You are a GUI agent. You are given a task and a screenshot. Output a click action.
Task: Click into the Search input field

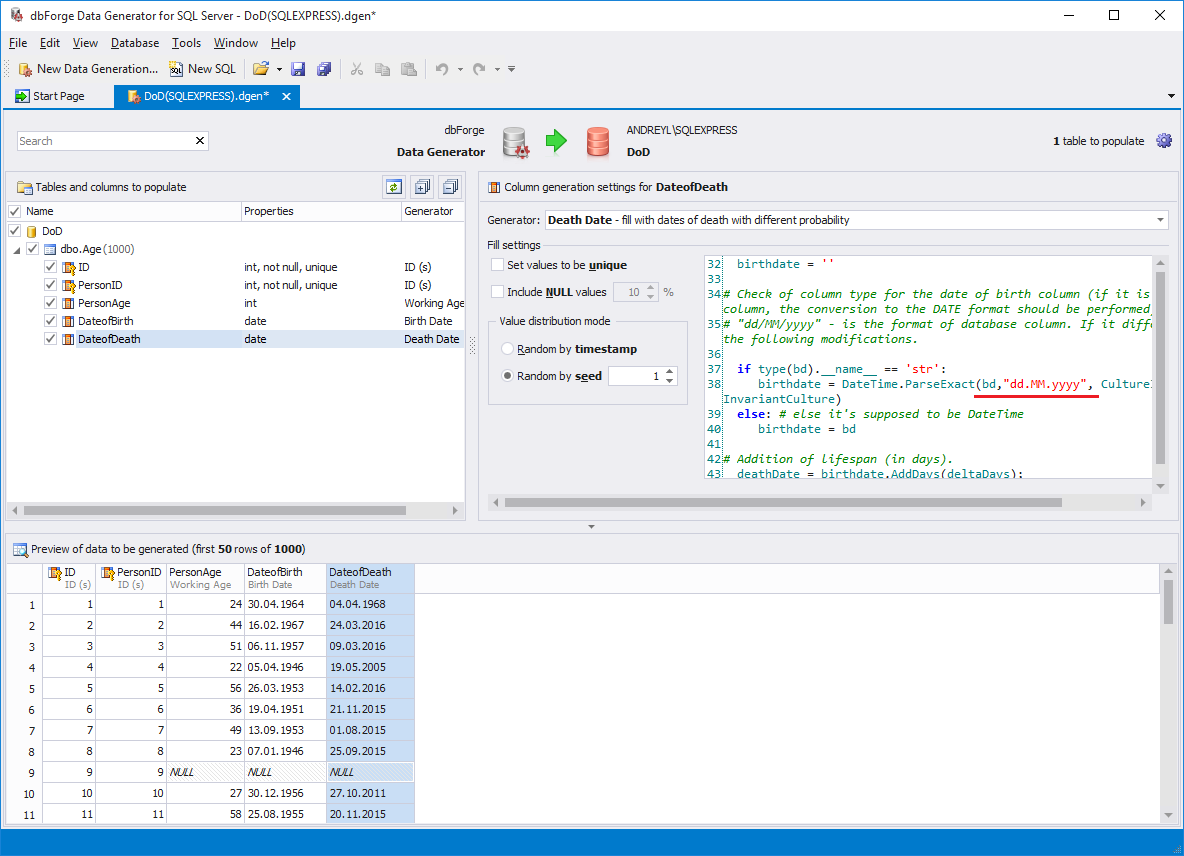(106, 140)
